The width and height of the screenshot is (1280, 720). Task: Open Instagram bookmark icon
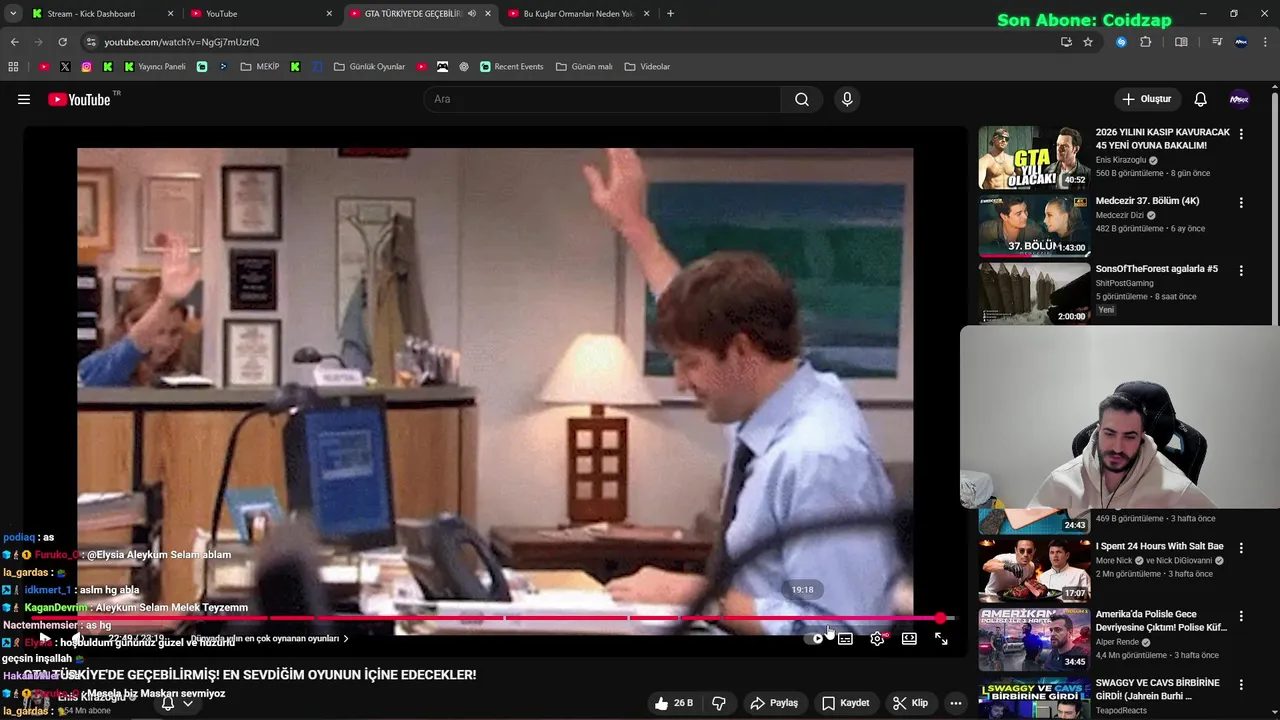pyautogui.click(x=87, y=67)
